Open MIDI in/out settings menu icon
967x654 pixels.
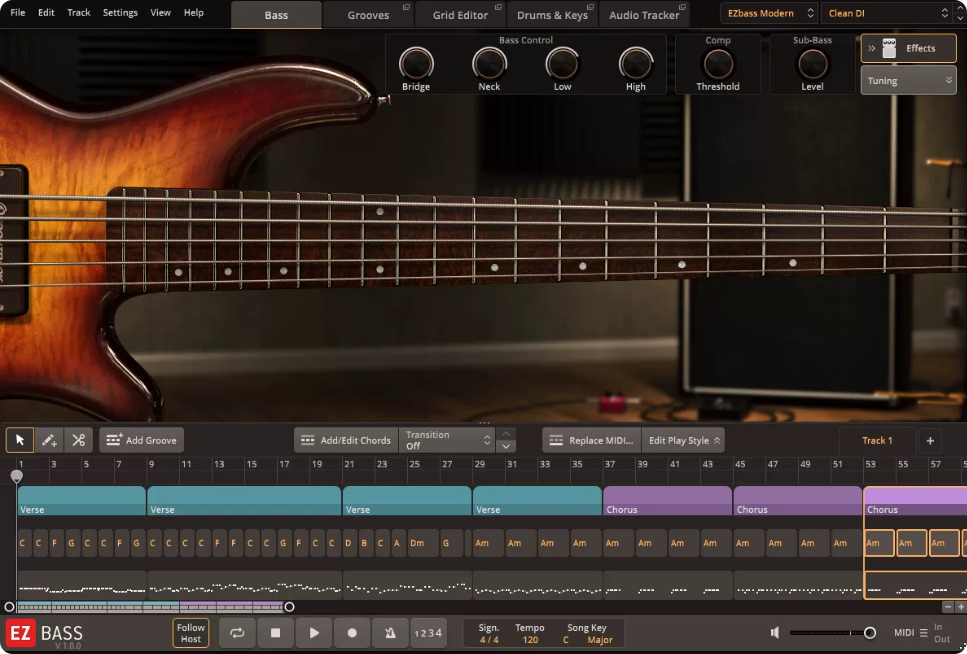pos(923,632)
